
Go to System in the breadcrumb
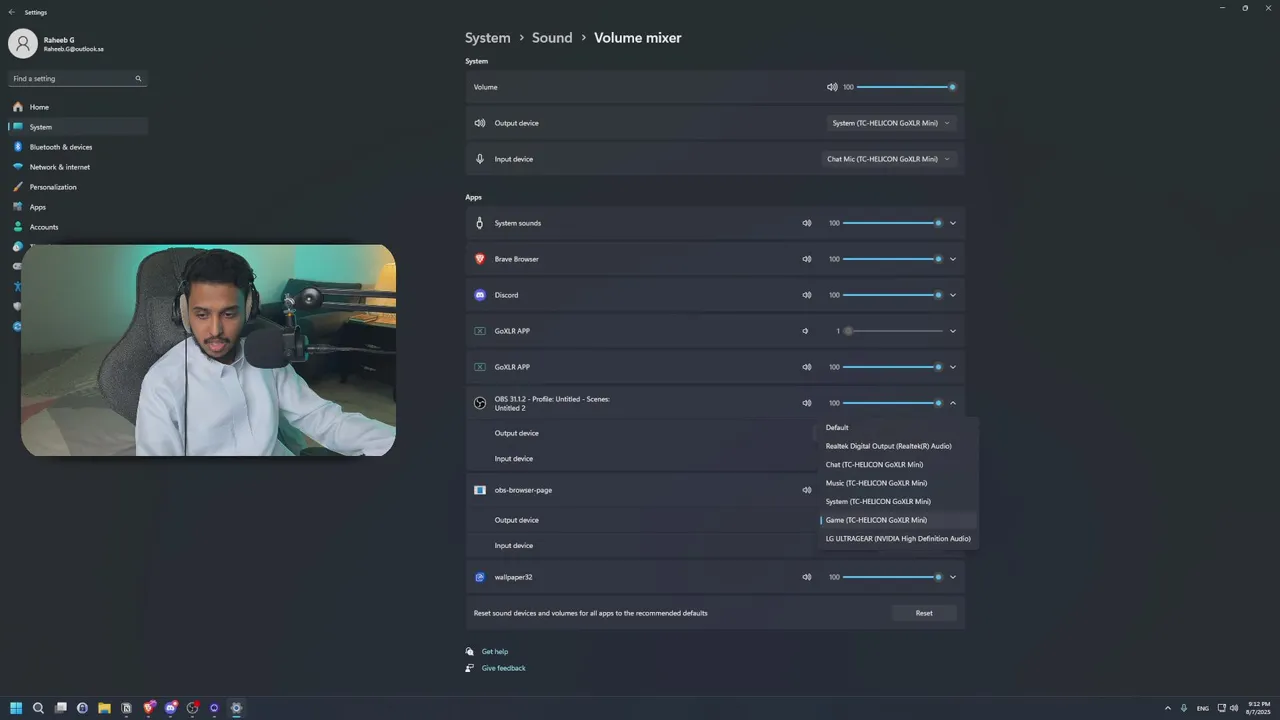pos(488,38)
